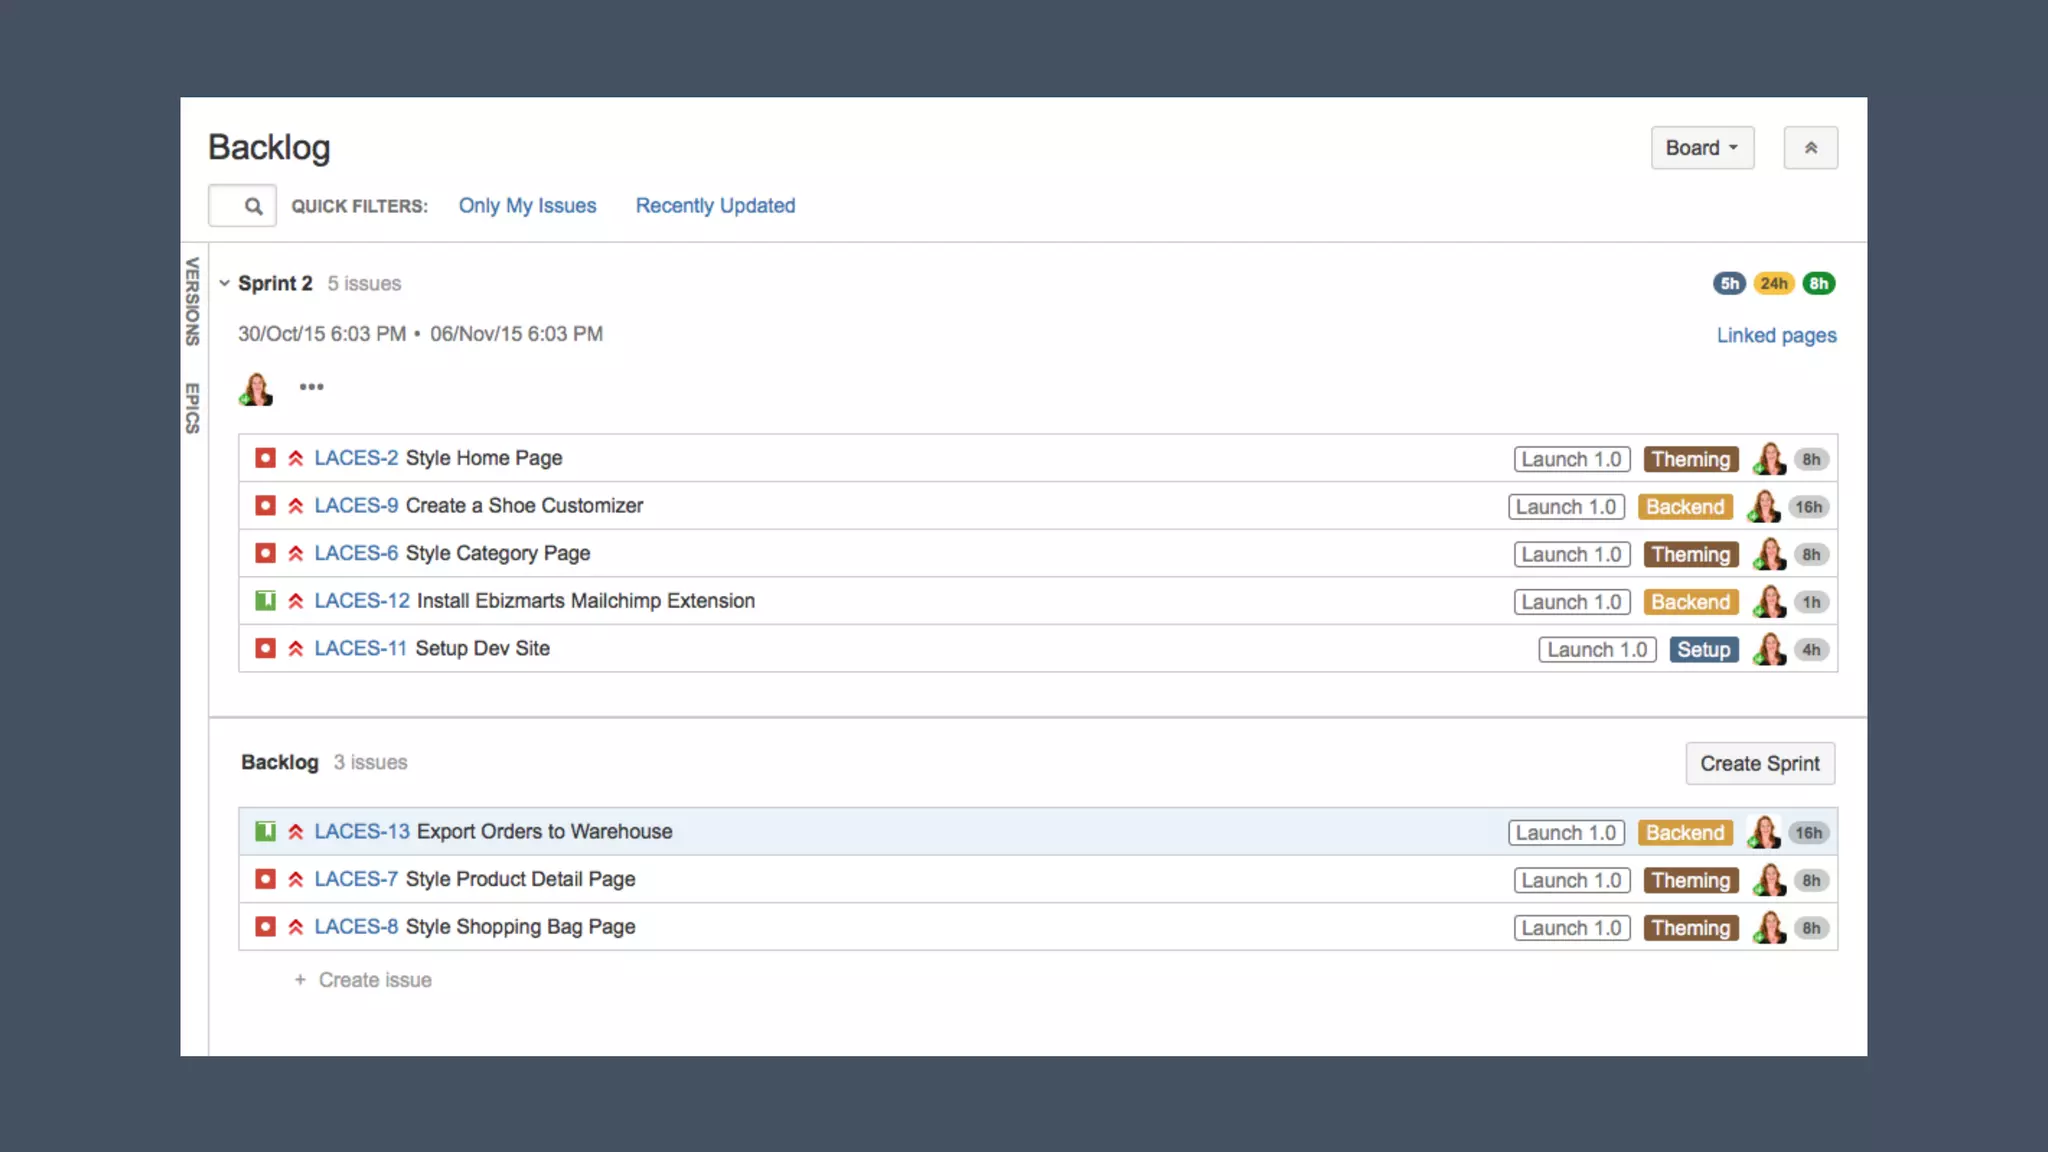
Task: Click the Sprint 2 assignee avatar filter
Action: point(256,388)
